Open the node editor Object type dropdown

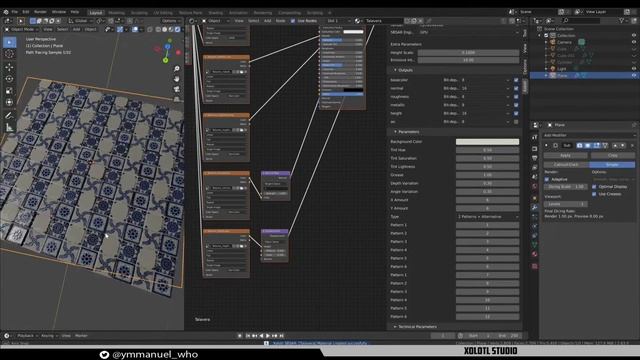(x=215, y=20)
